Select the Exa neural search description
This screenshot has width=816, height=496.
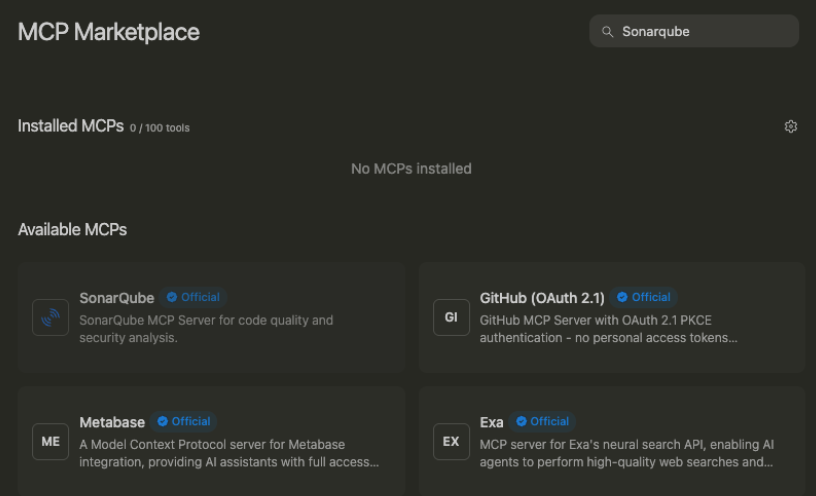tap(627, 453)
